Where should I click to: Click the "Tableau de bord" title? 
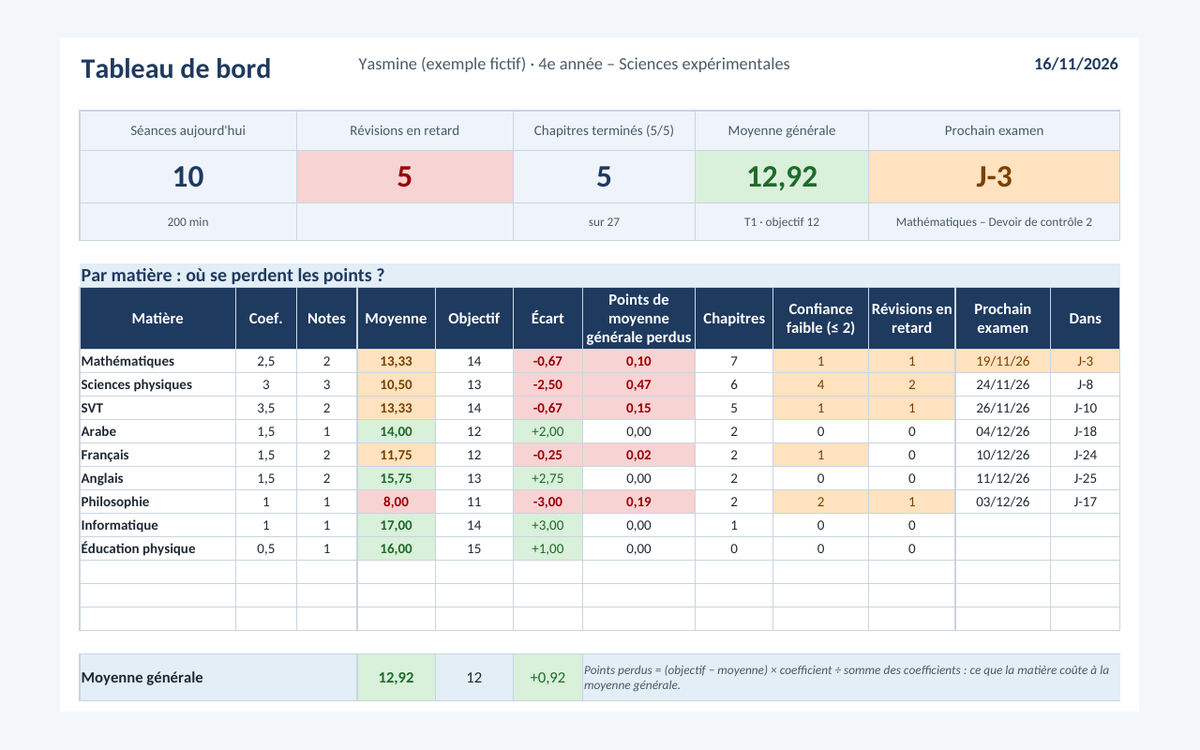(176, 68)
